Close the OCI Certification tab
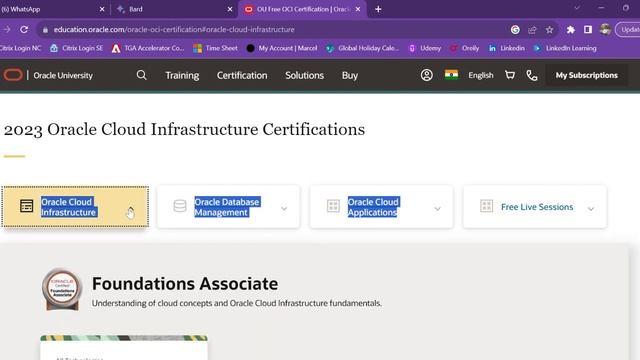 (358, 9)
